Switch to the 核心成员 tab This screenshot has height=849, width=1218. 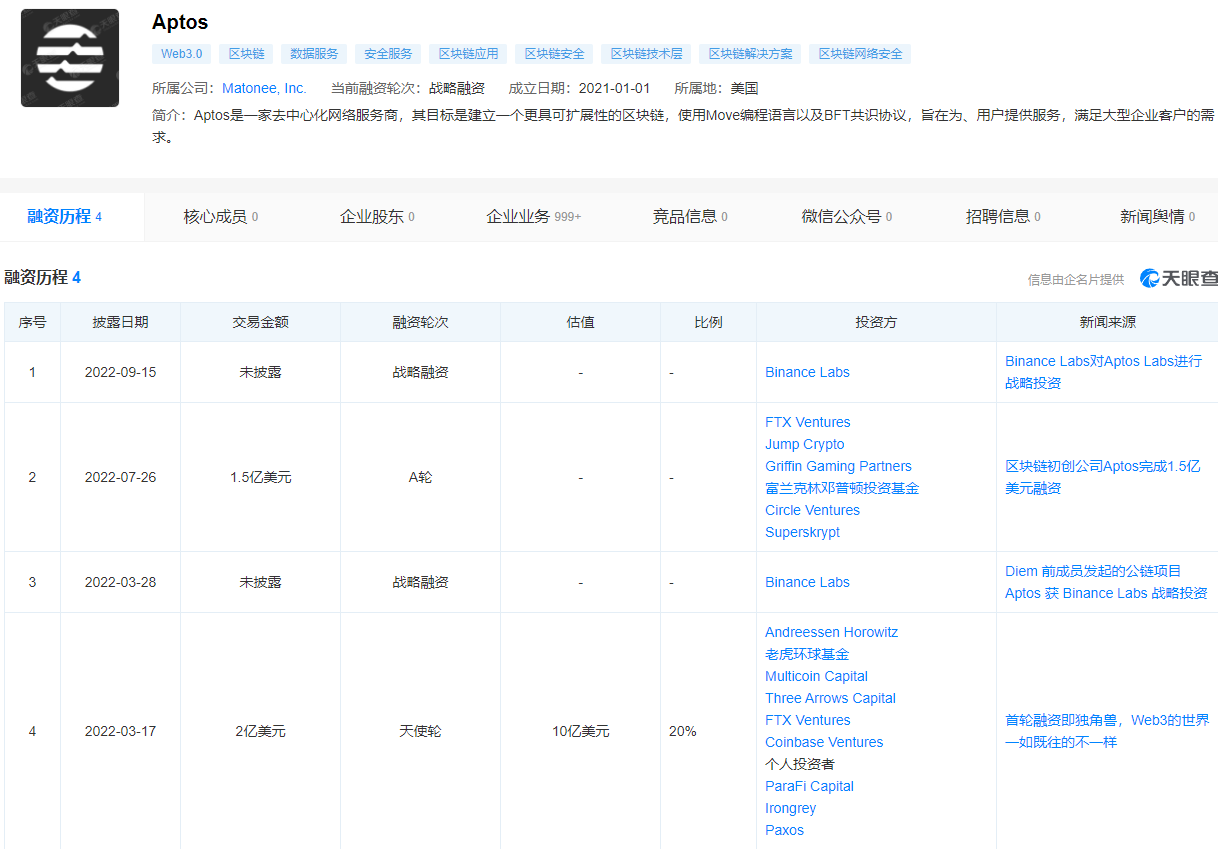click(x=220, y=217)
